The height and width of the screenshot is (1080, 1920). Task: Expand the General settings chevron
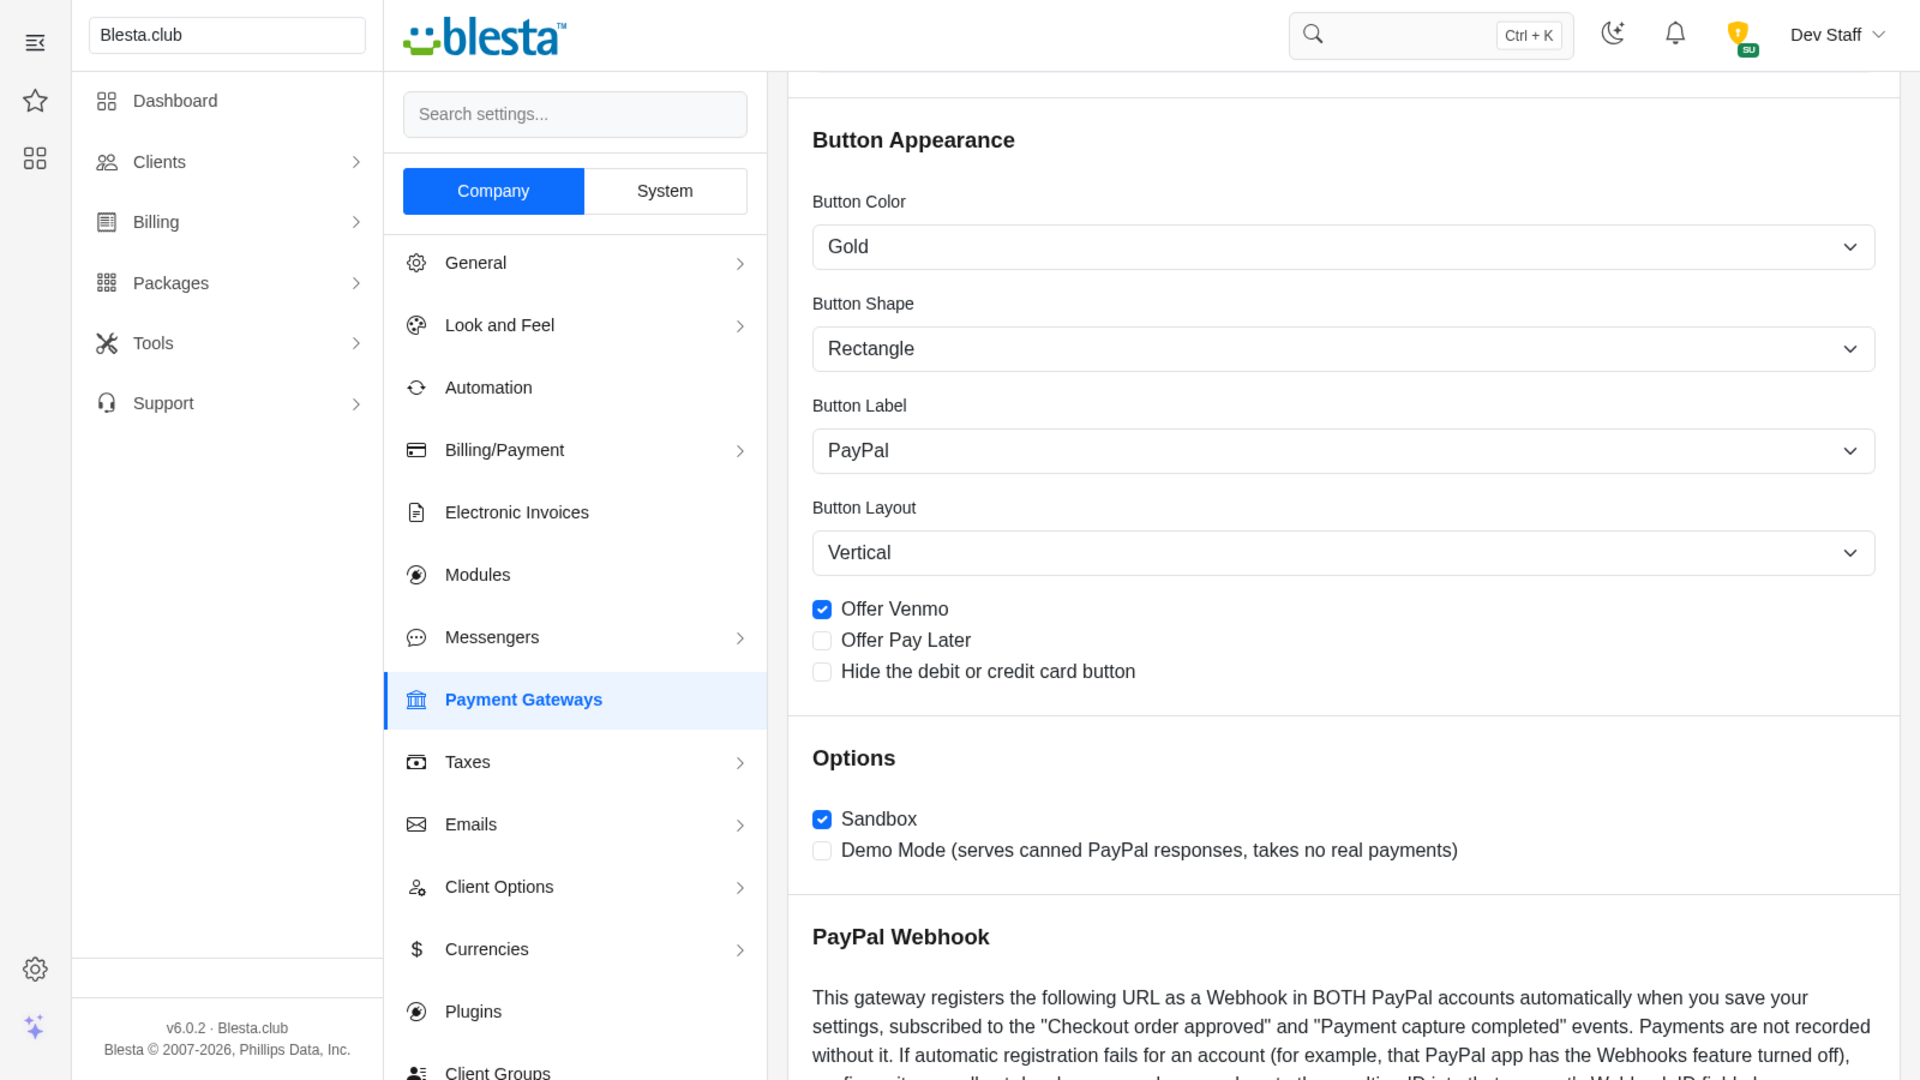point(740,264)
